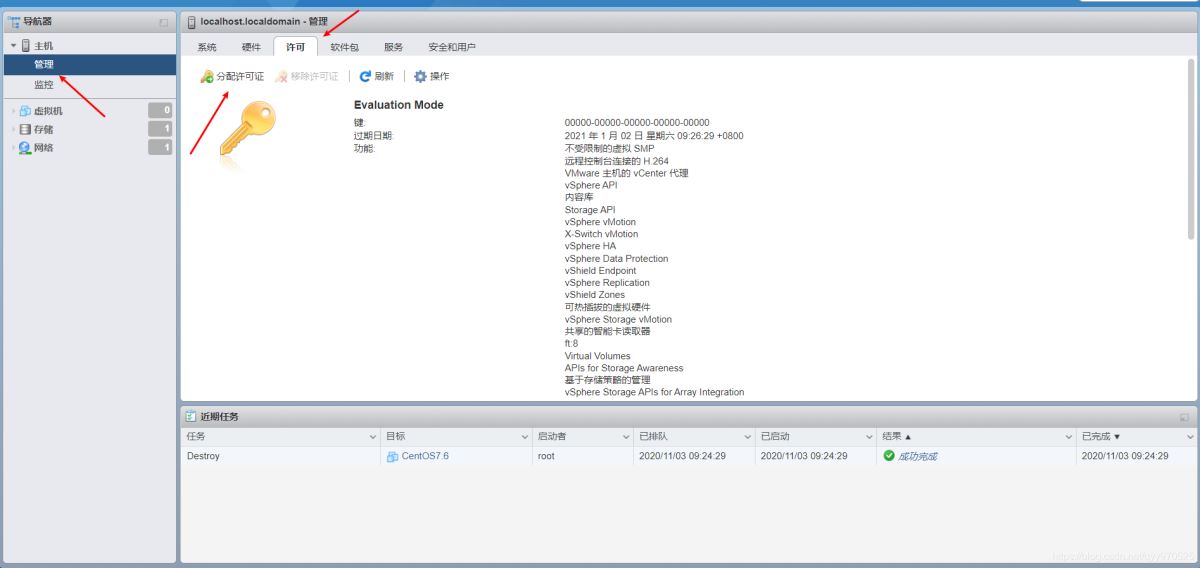Open the target (目标) column dropdown arrow
This screenshot has width=1200, height=568.
[x=524, y=437]
